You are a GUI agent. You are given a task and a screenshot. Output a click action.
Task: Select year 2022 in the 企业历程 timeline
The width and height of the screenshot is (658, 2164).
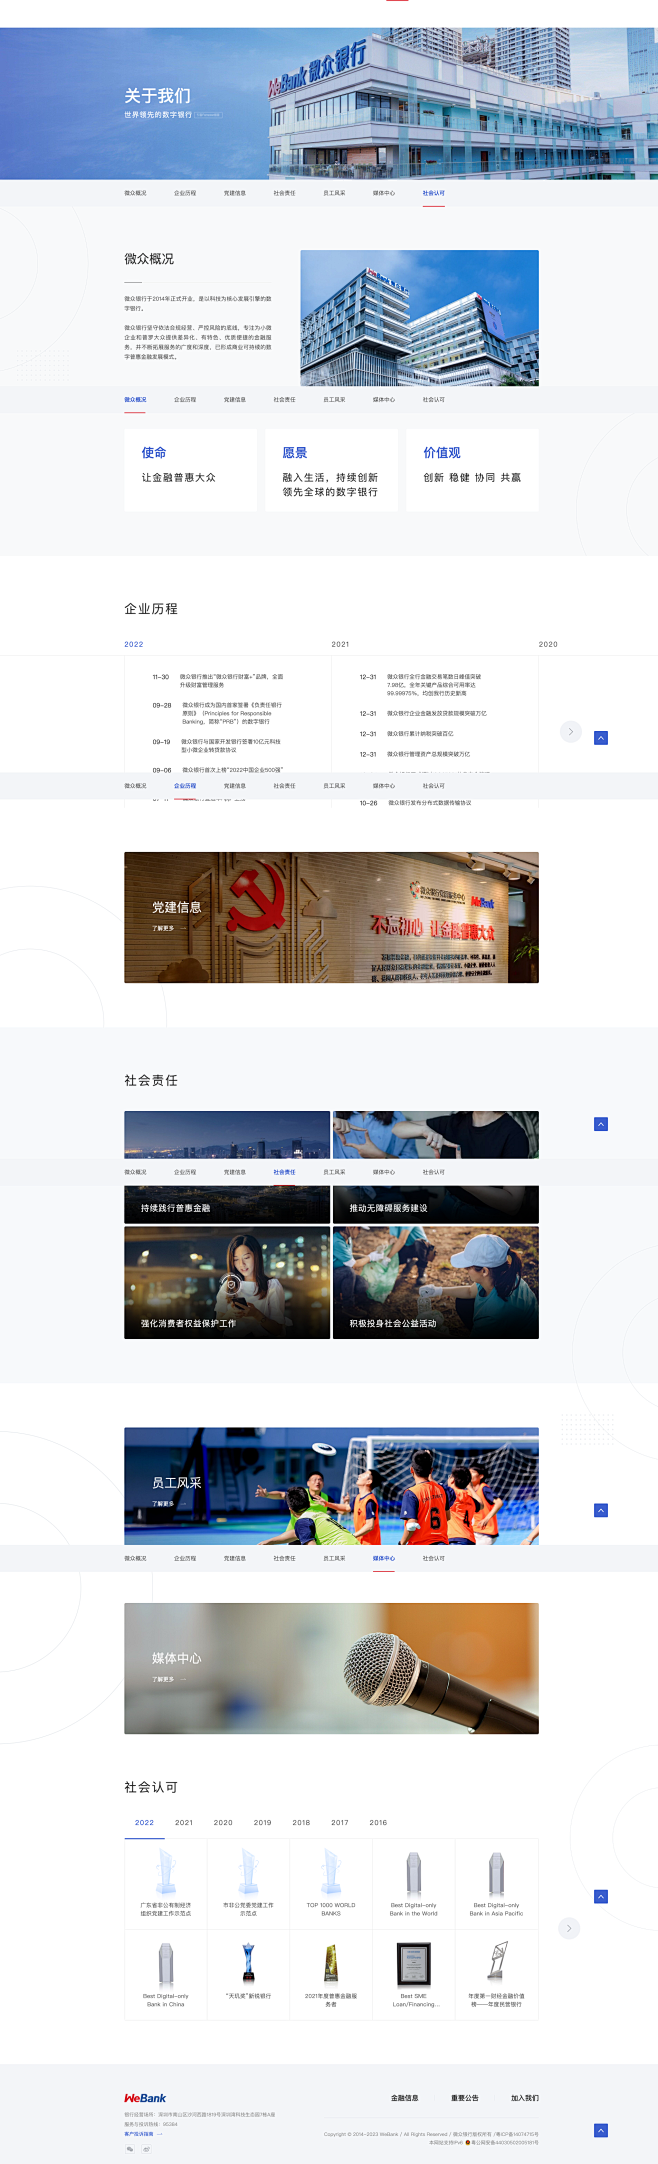[x=134, y=644]
